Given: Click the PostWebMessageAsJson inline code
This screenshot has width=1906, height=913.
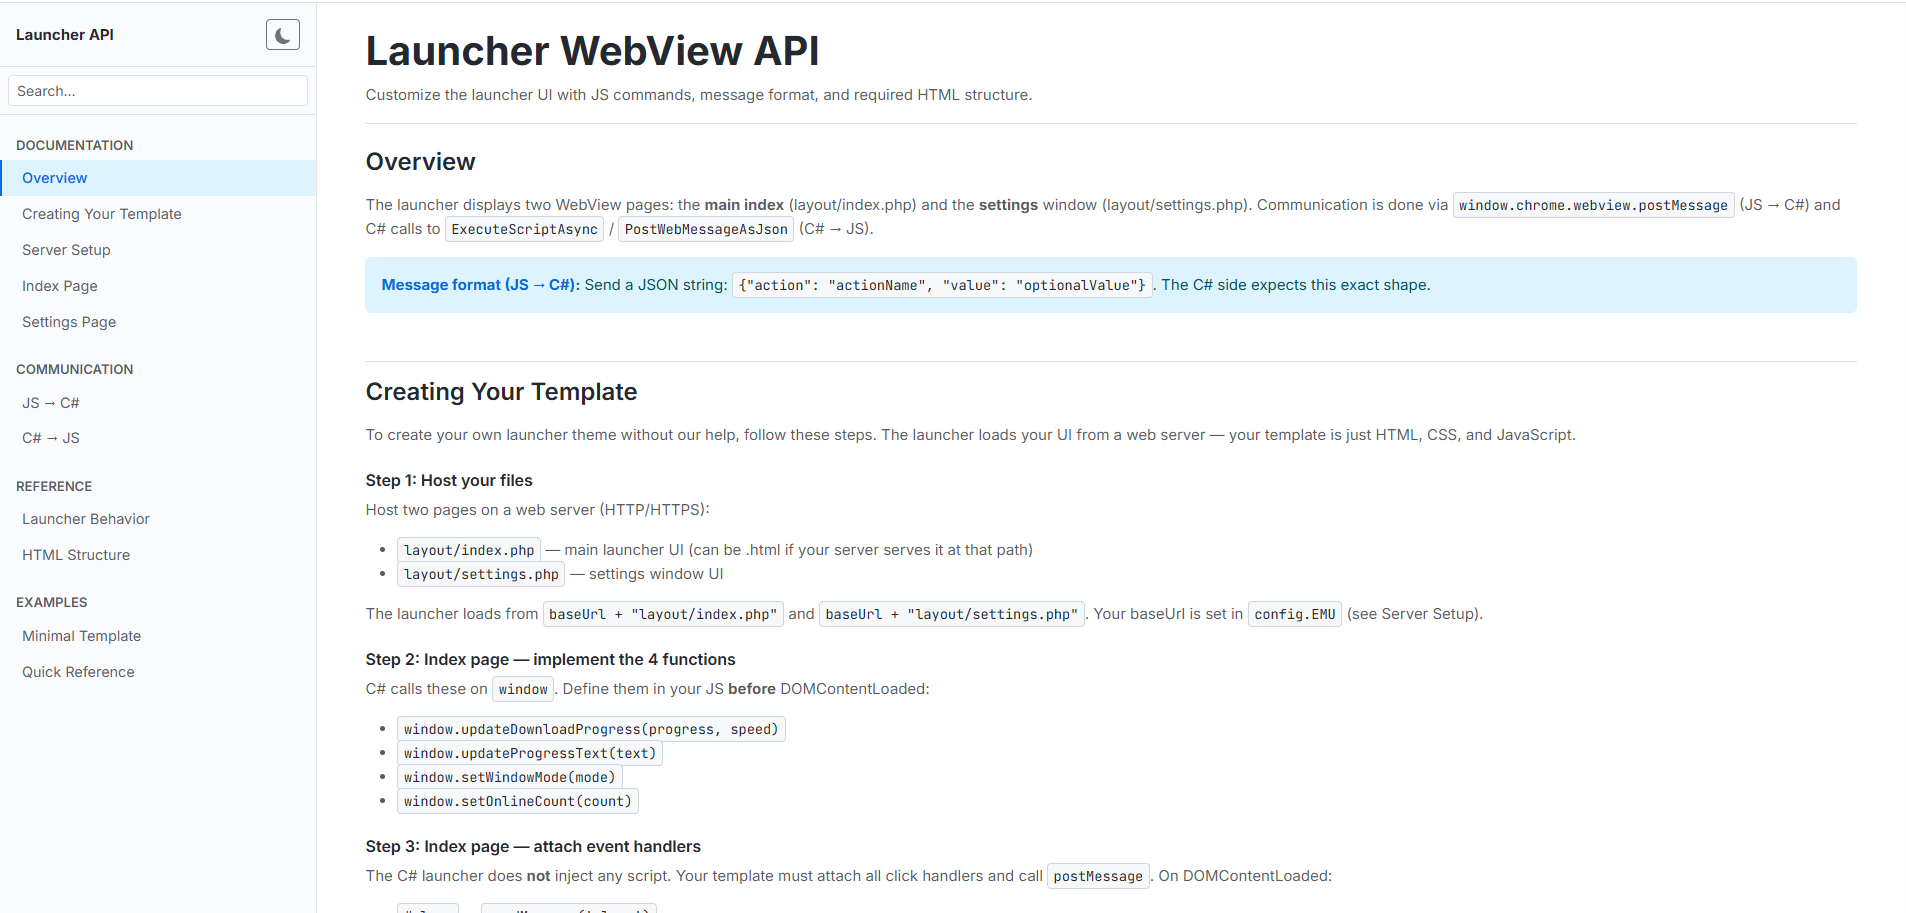Looking at the screenshot, I should (x=706, y=229).
